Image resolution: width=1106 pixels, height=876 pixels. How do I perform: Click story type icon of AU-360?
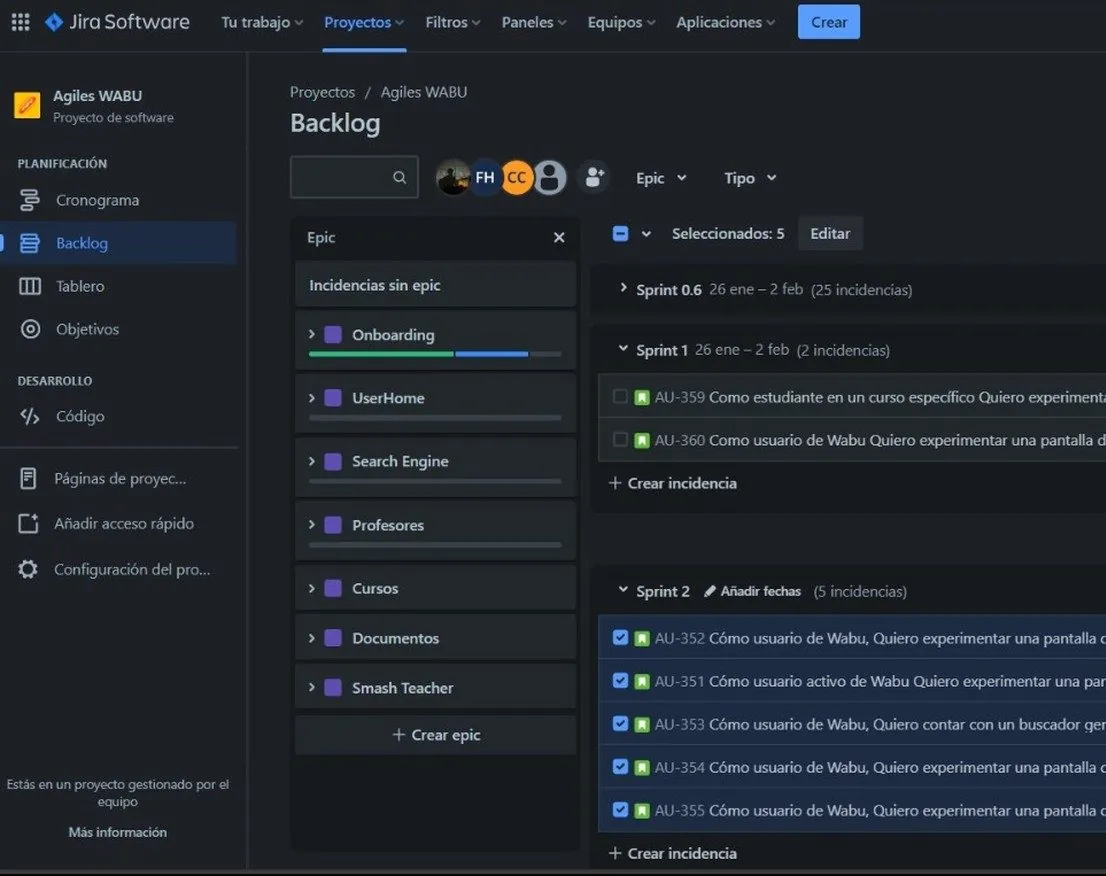(x=642, y=441)
